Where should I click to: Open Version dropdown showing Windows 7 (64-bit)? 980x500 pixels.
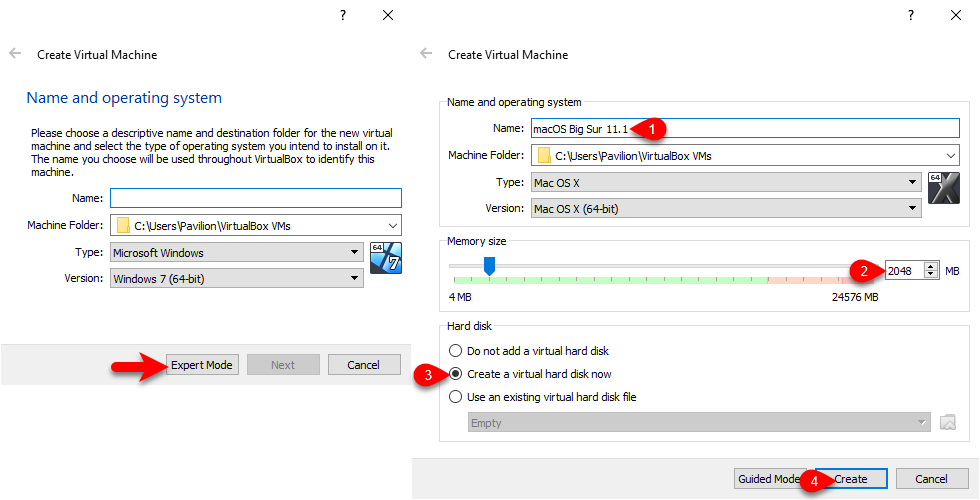pos(237,279)
